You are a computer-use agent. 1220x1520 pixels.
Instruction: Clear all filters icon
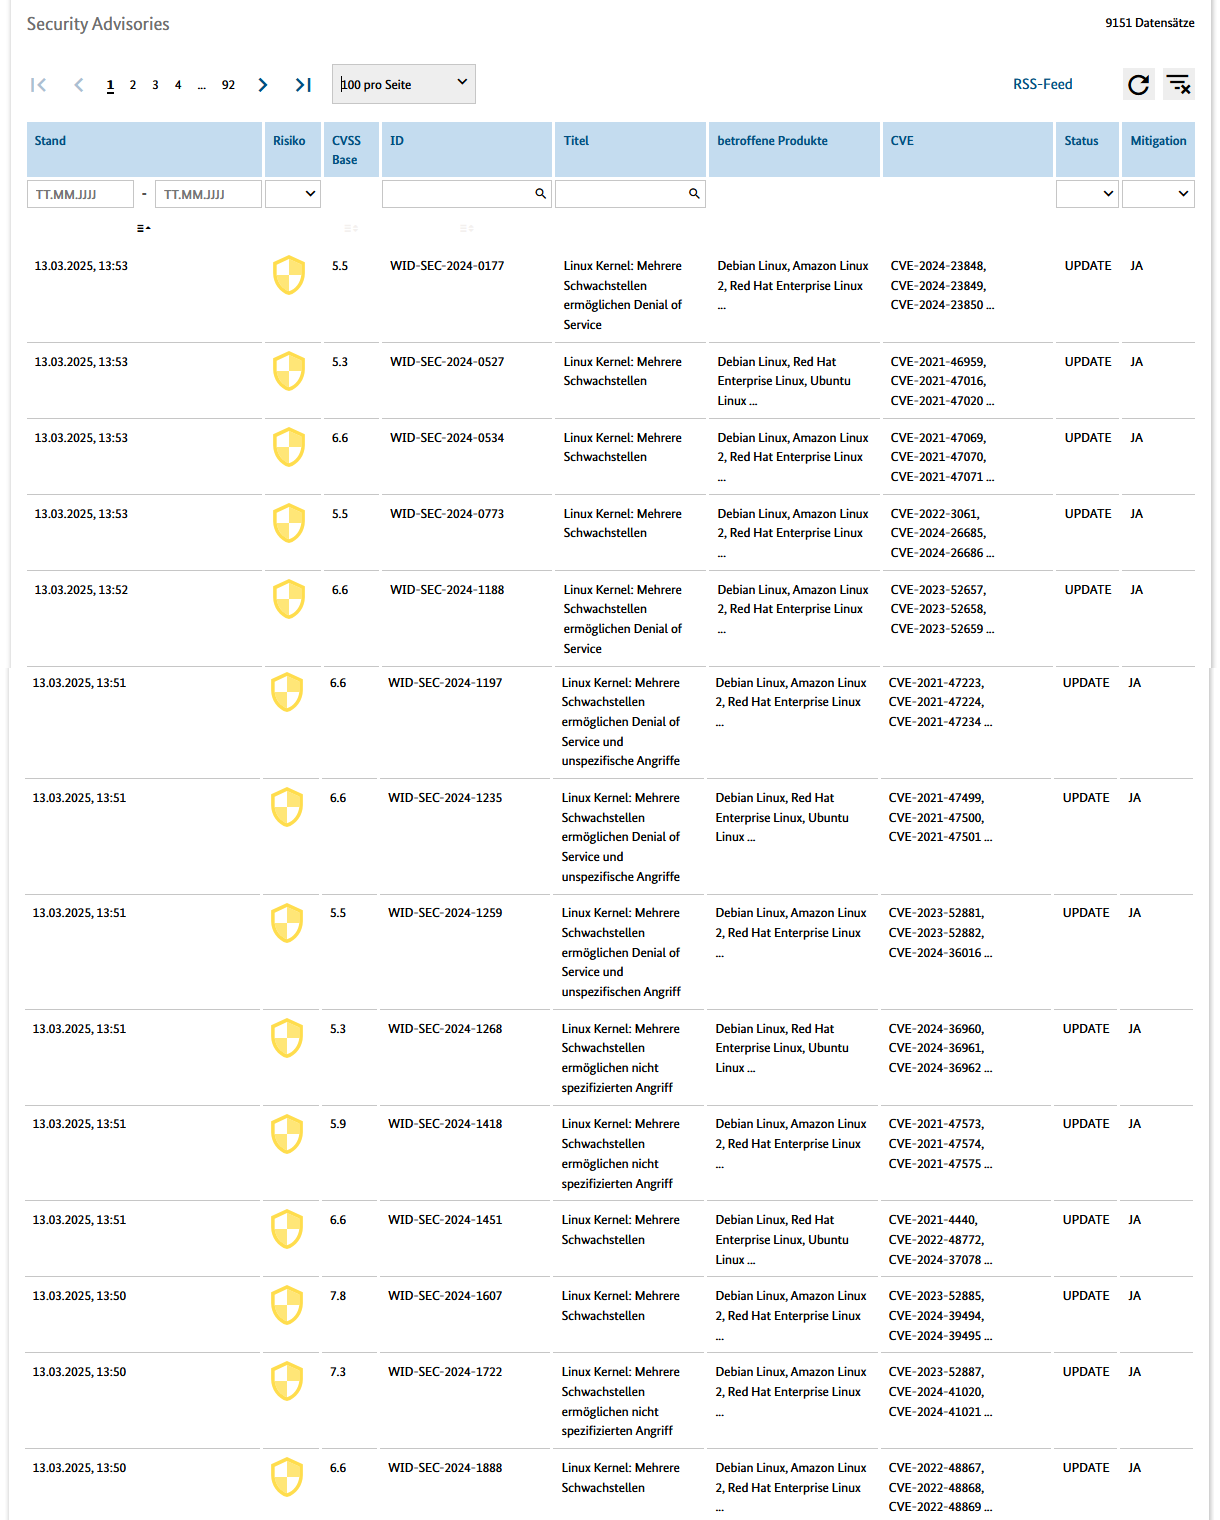[1179, 85]
